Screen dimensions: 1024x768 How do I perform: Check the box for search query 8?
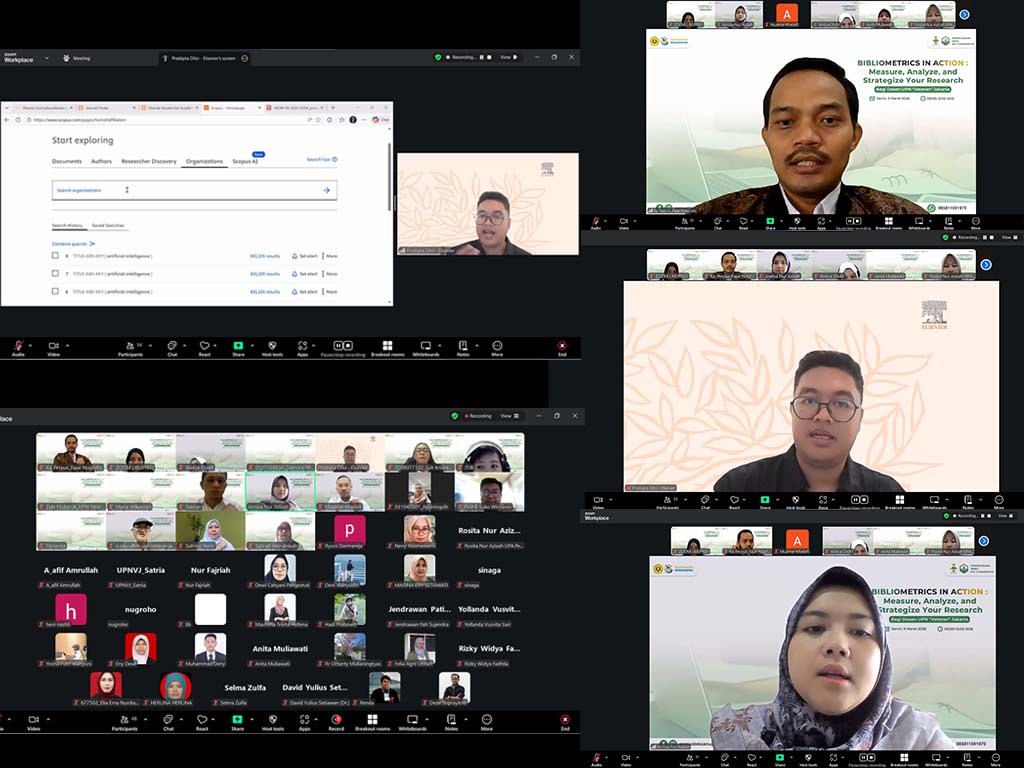coord(55,256)
